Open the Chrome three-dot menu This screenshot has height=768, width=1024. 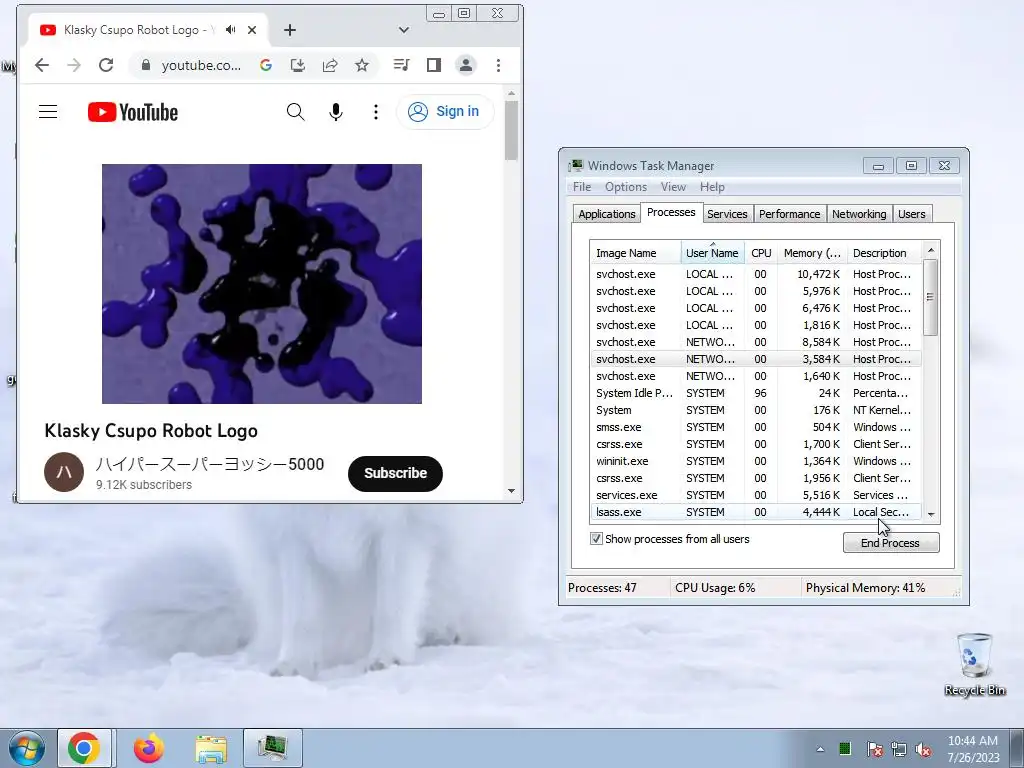point(498,65)
